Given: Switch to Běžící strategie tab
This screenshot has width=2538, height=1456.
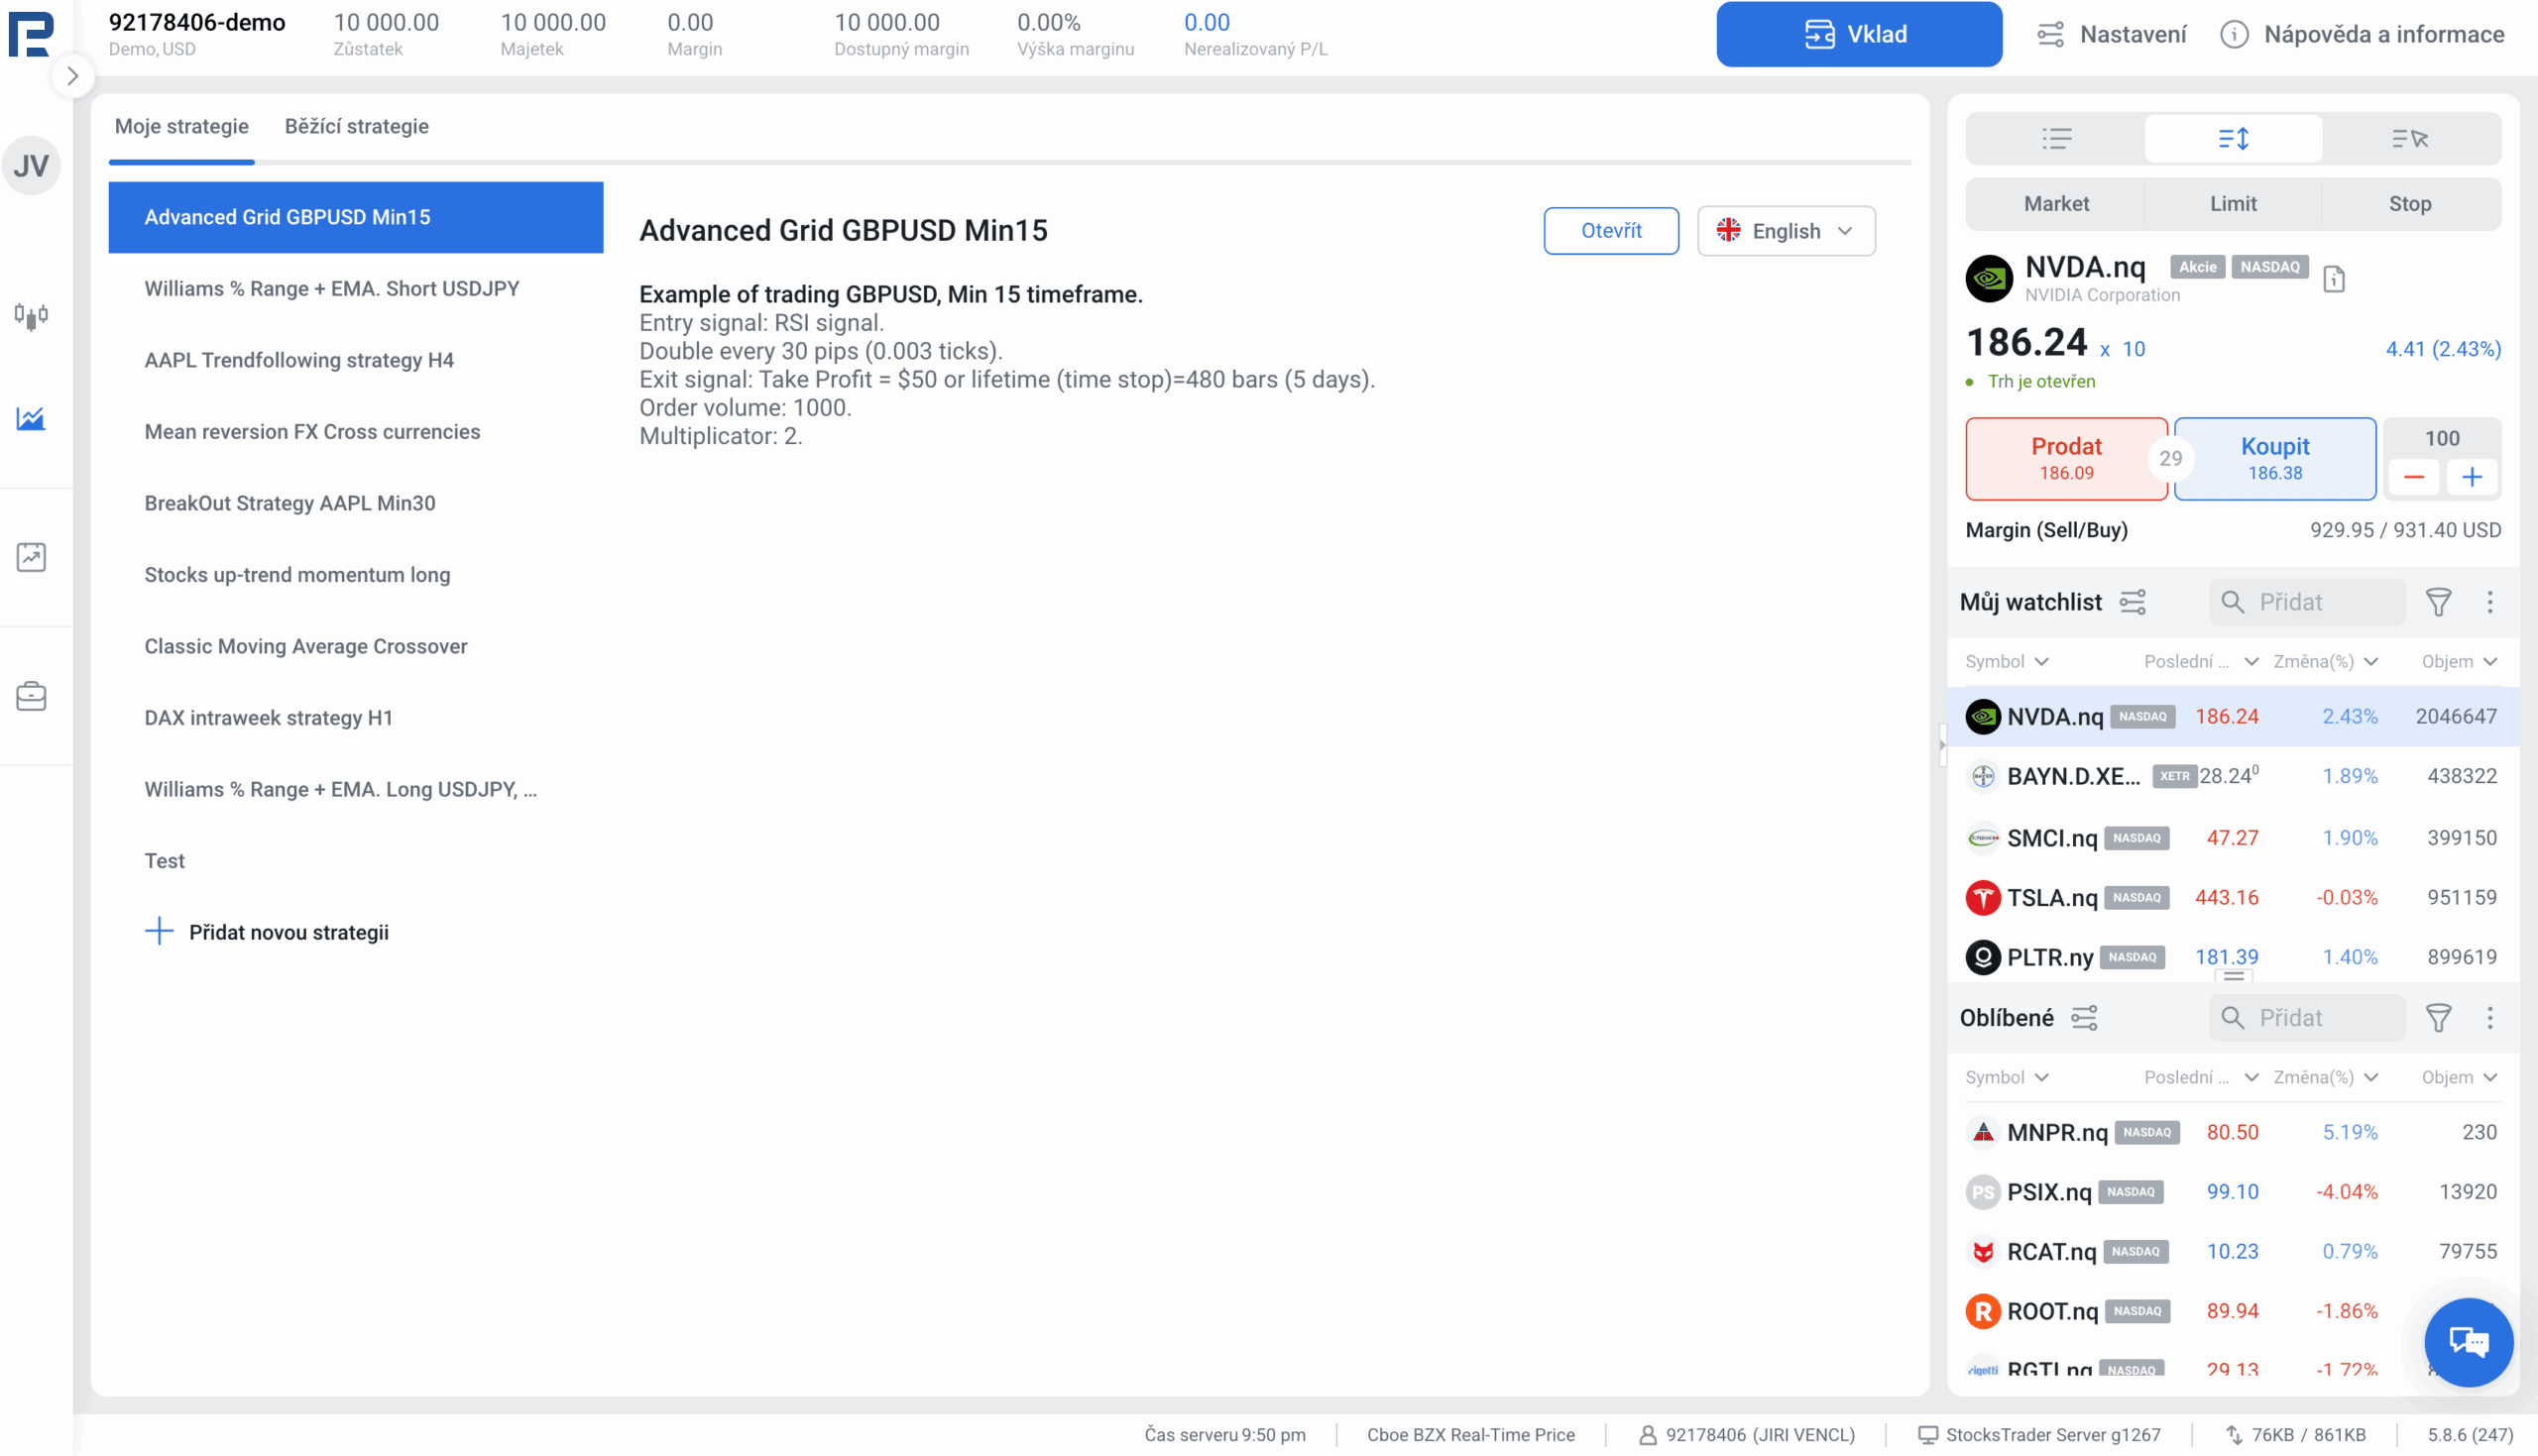Looking at the screenshot, I should point(356,127).
